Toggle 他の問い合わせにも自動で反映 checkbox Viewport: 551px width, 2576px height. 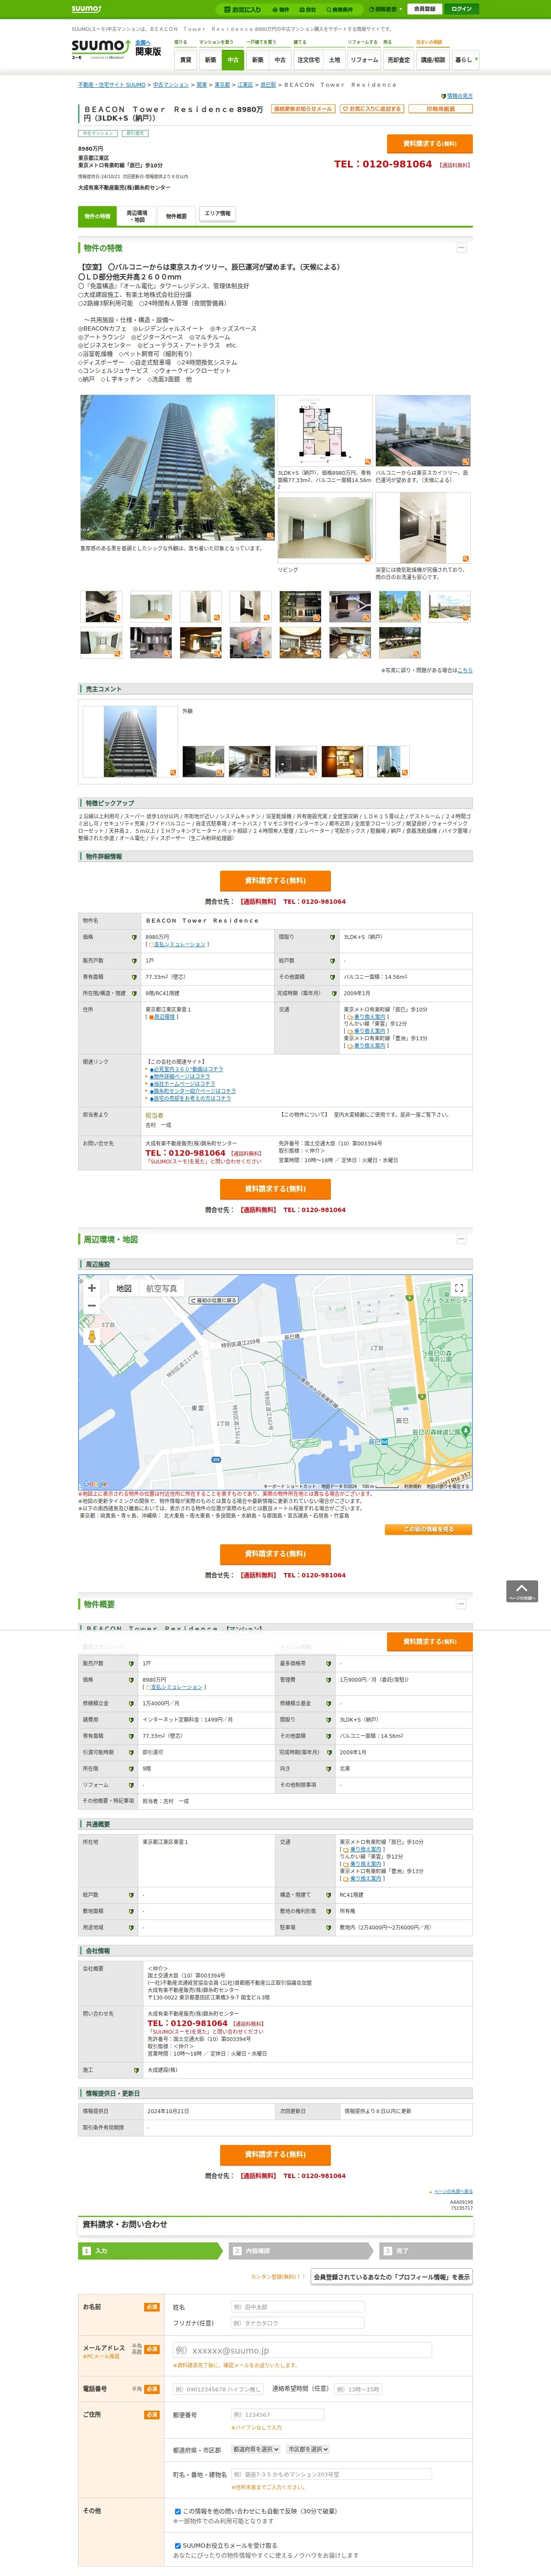coord(178,2511)
